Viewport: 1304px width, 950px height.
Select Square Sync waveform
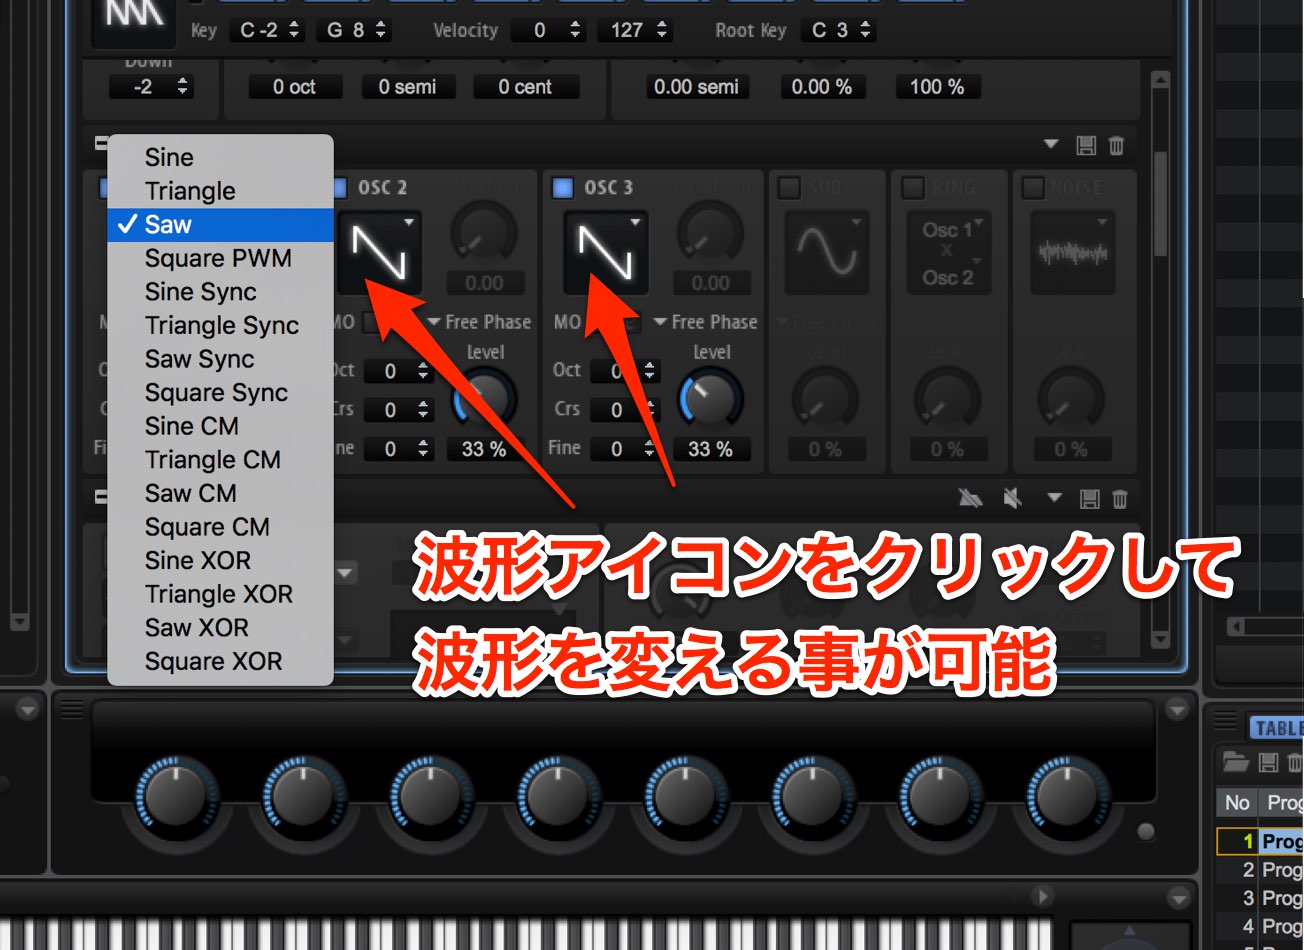220,392
